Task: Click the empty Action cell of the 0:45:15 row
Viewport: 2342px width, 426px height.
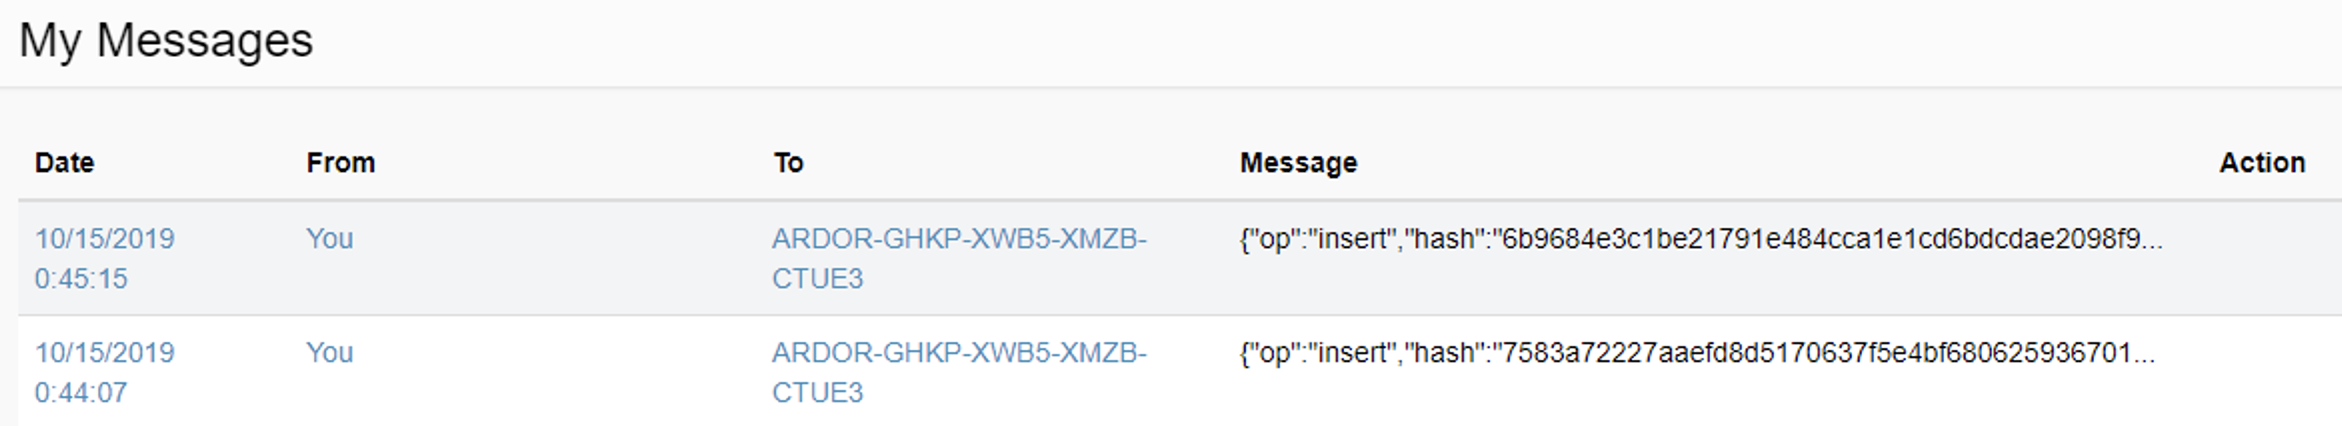Action: [2262, 258]
